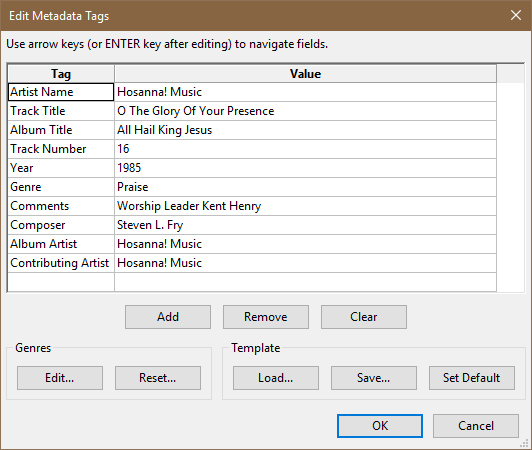Select the Genre tag cell
532x450 pixels.
point(61,187)
